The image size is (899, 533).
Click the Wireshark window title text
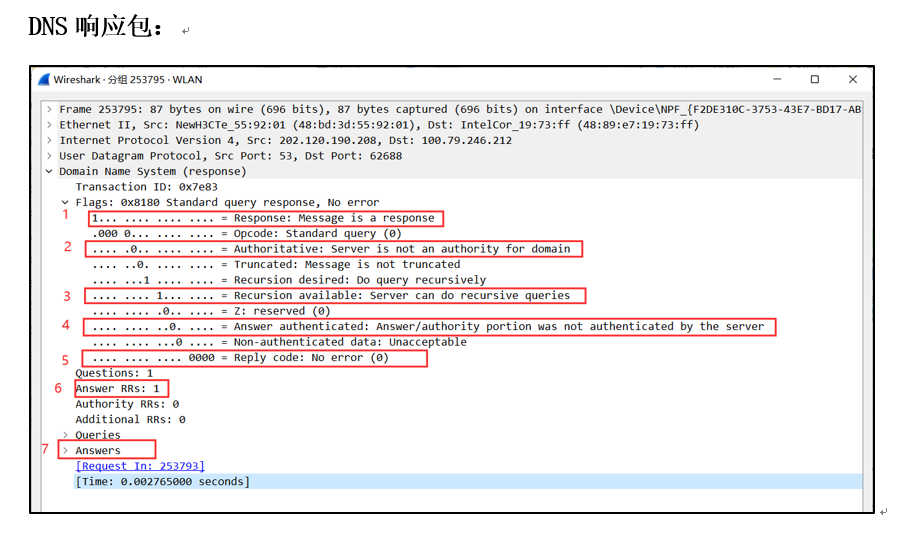[x=128, y=80]
